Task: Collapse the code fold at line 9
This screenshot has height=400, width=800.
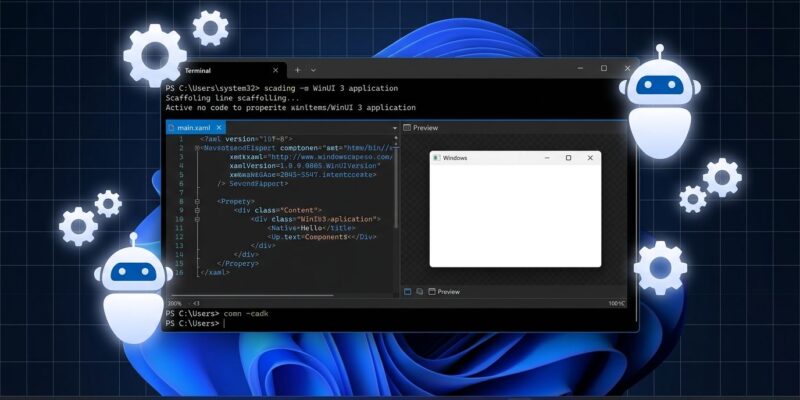Action: click(197, 210)
